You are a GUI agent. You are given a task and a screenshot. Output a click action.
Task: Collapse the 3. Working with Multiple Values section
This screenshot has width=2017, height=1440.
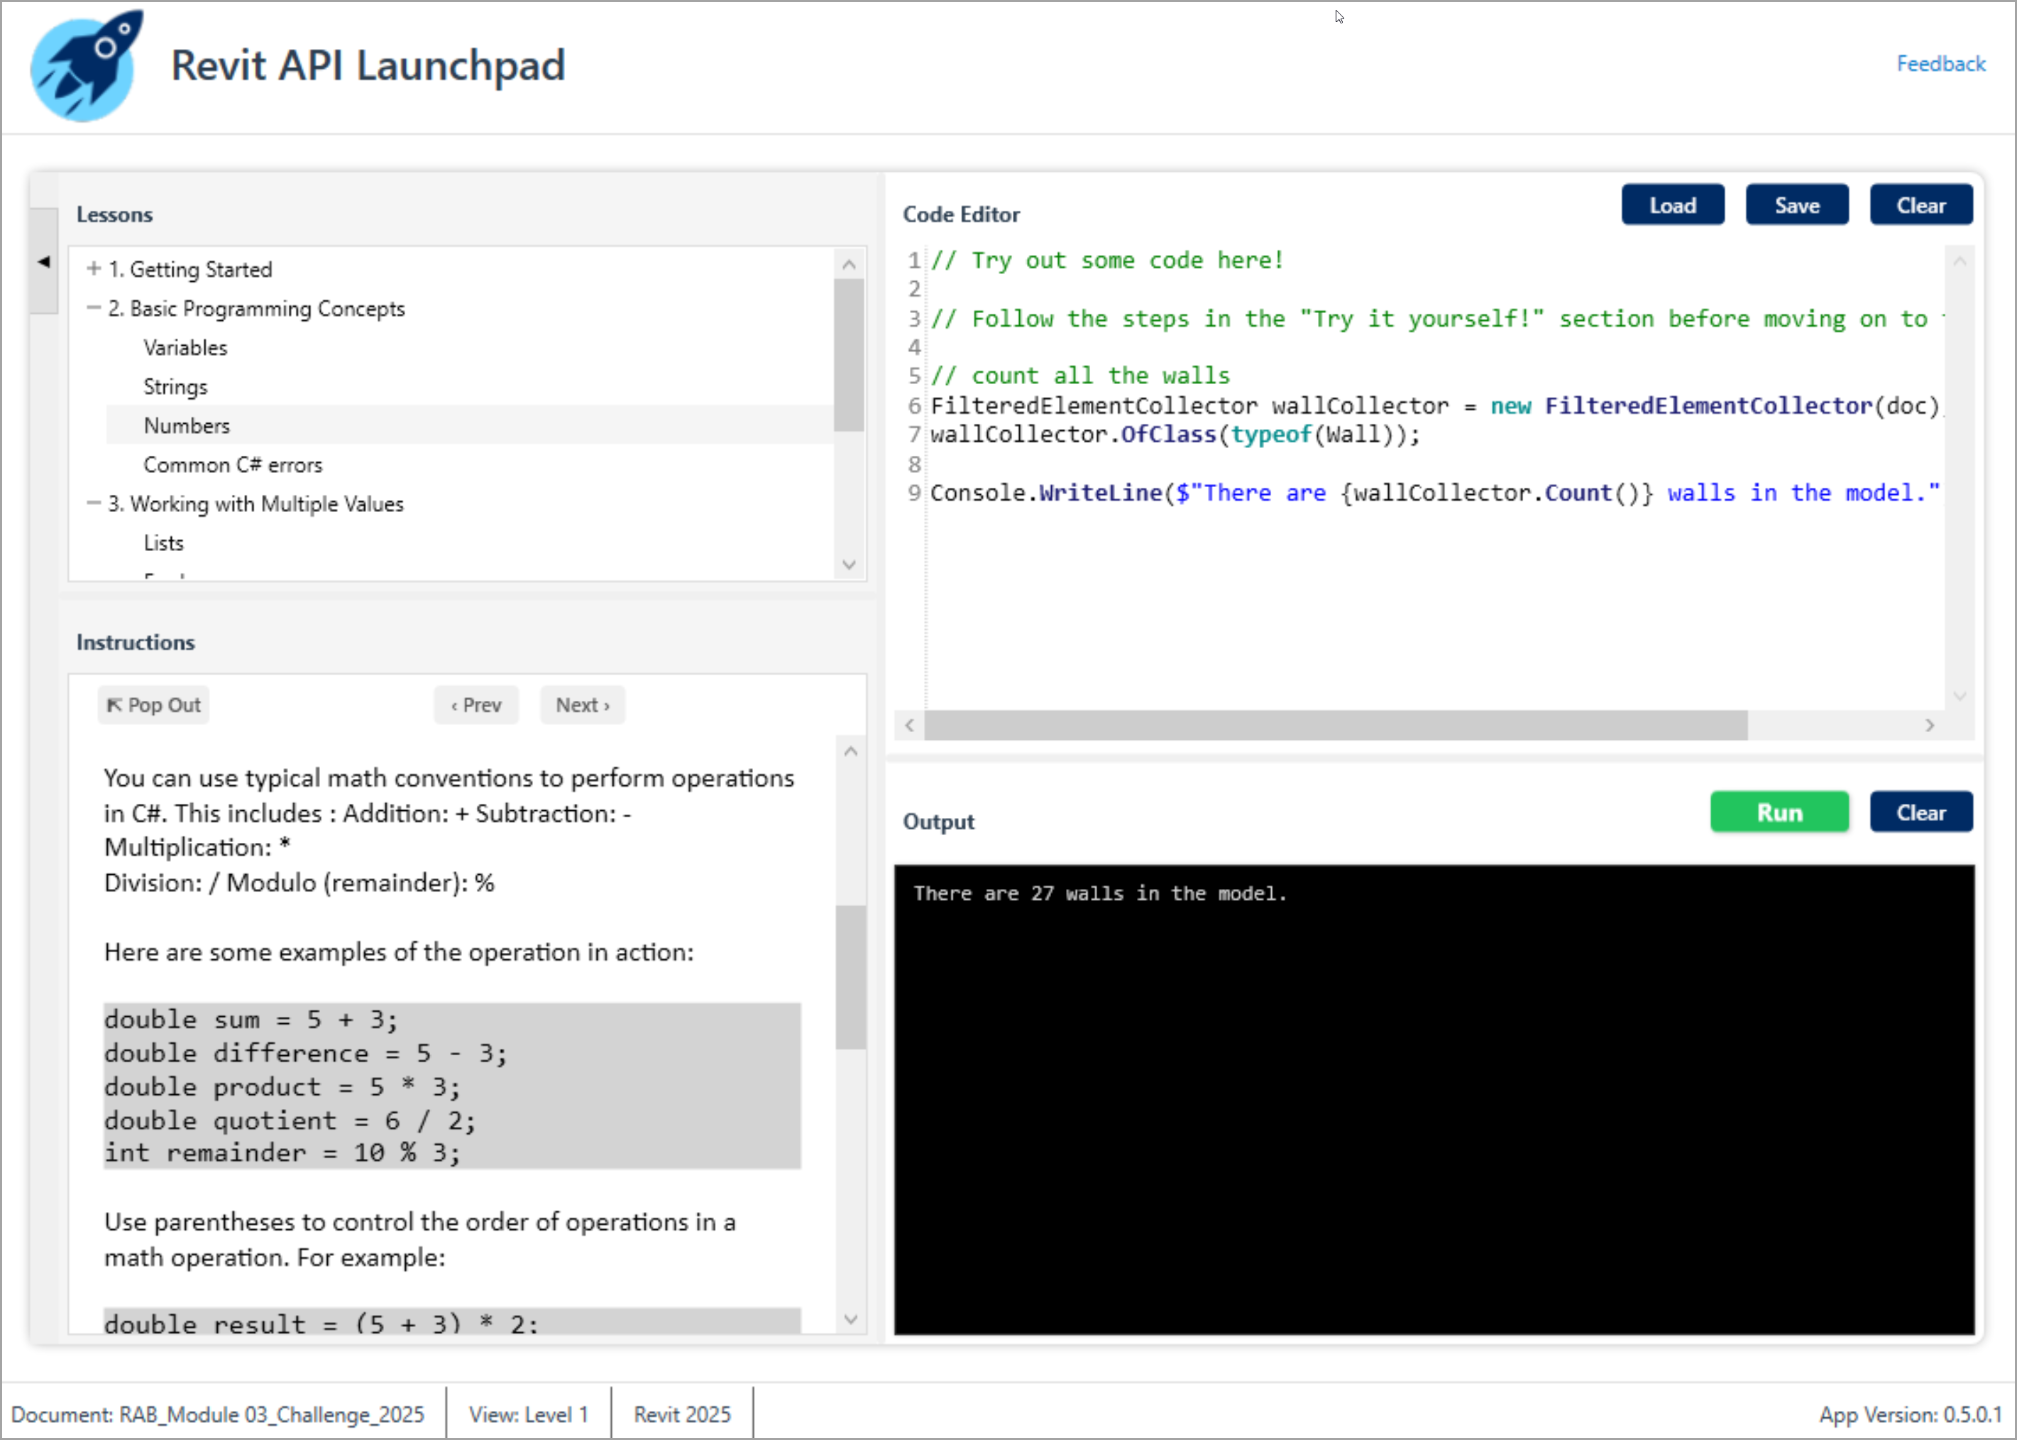click(94, 504)
